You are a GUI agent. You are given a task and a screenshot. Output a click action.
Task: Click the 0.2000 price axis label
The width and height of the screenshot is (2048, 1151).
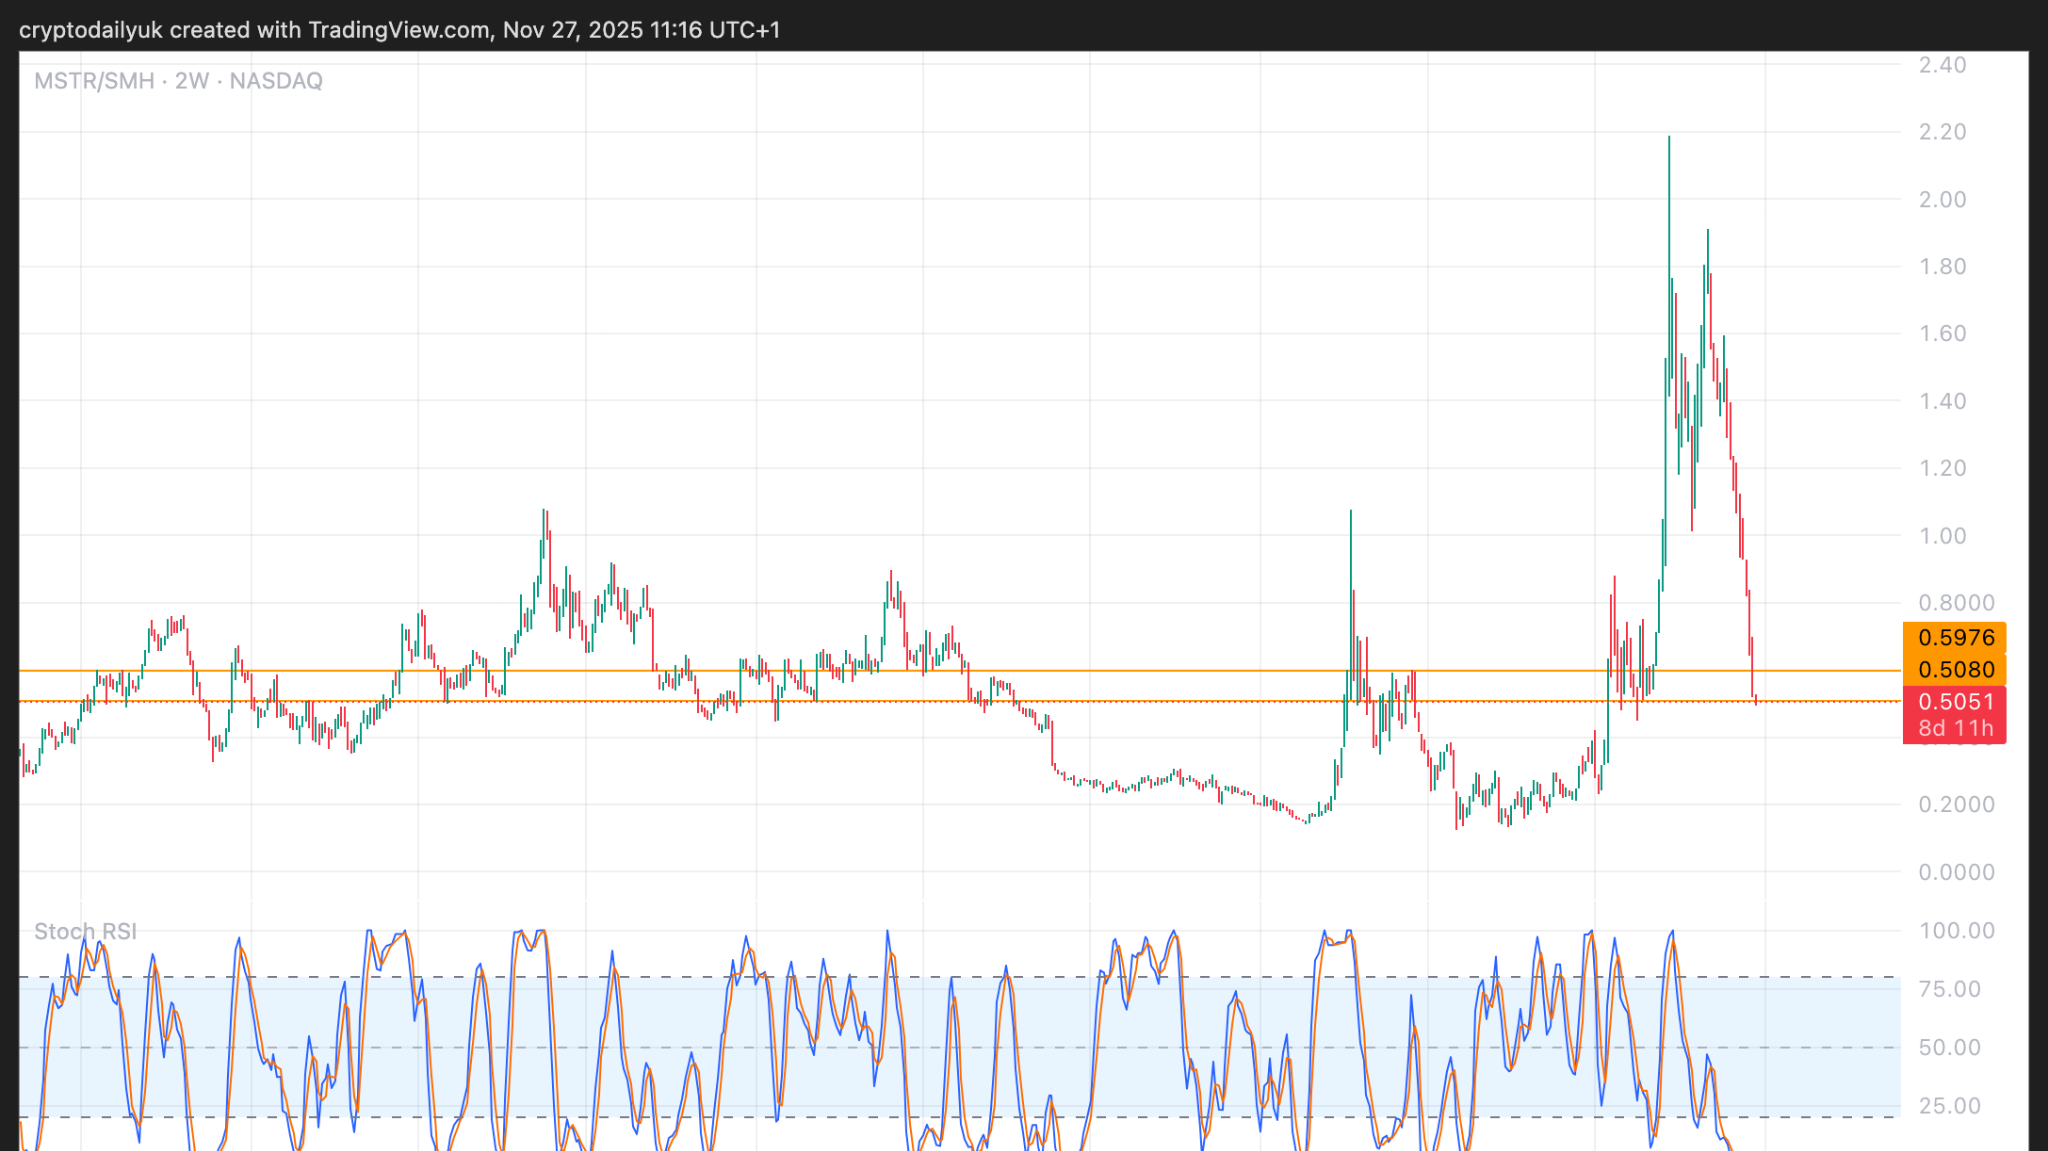coord(1955,804)
